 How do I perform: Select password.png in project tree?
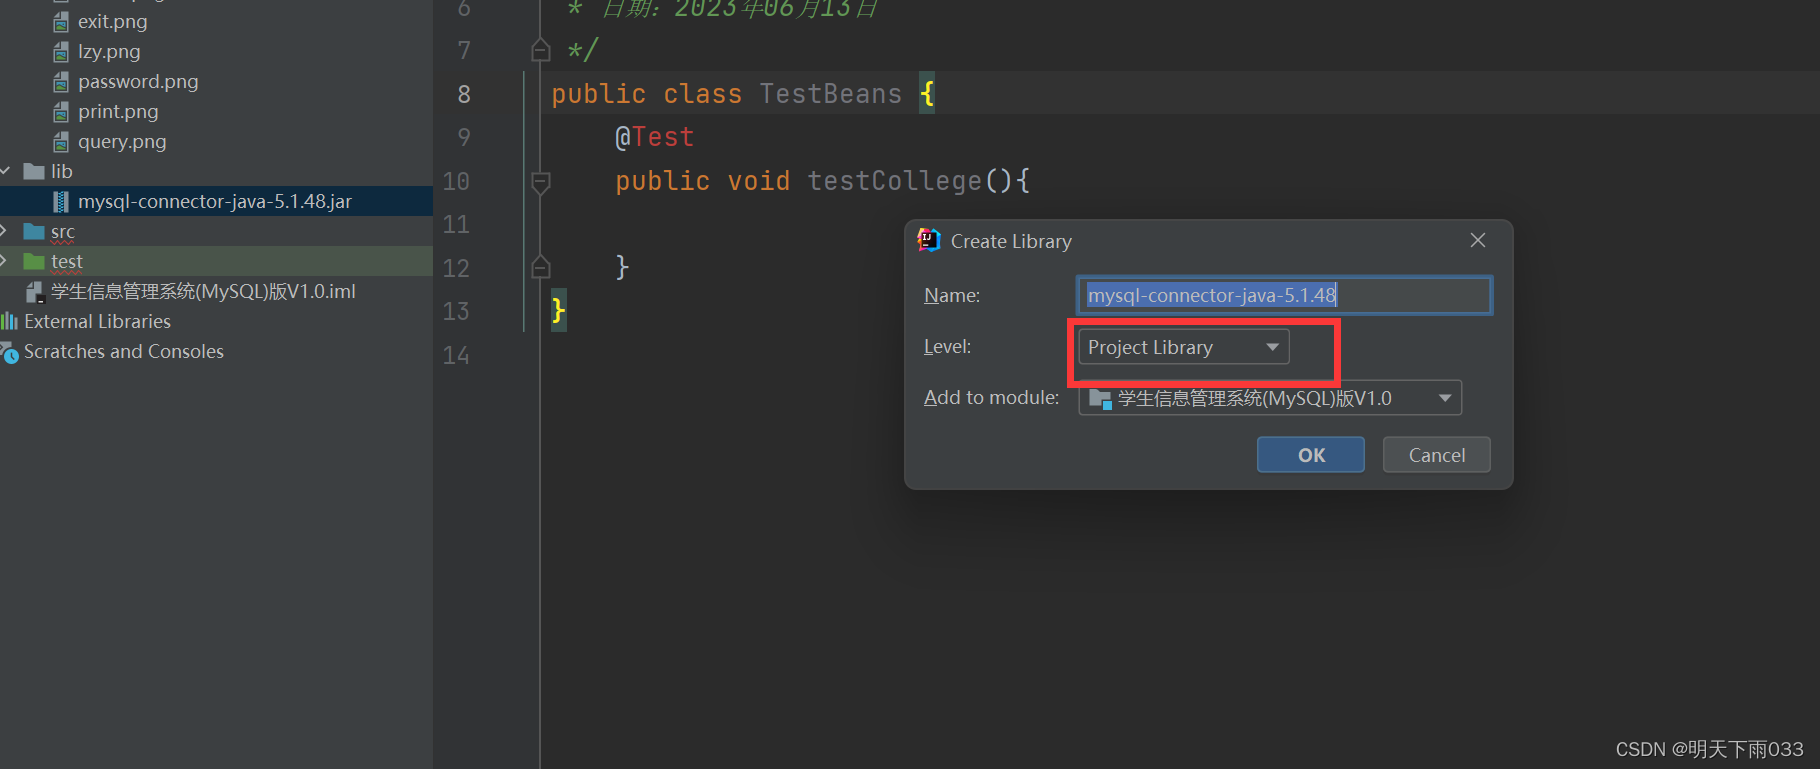click(x=138, y=82)
